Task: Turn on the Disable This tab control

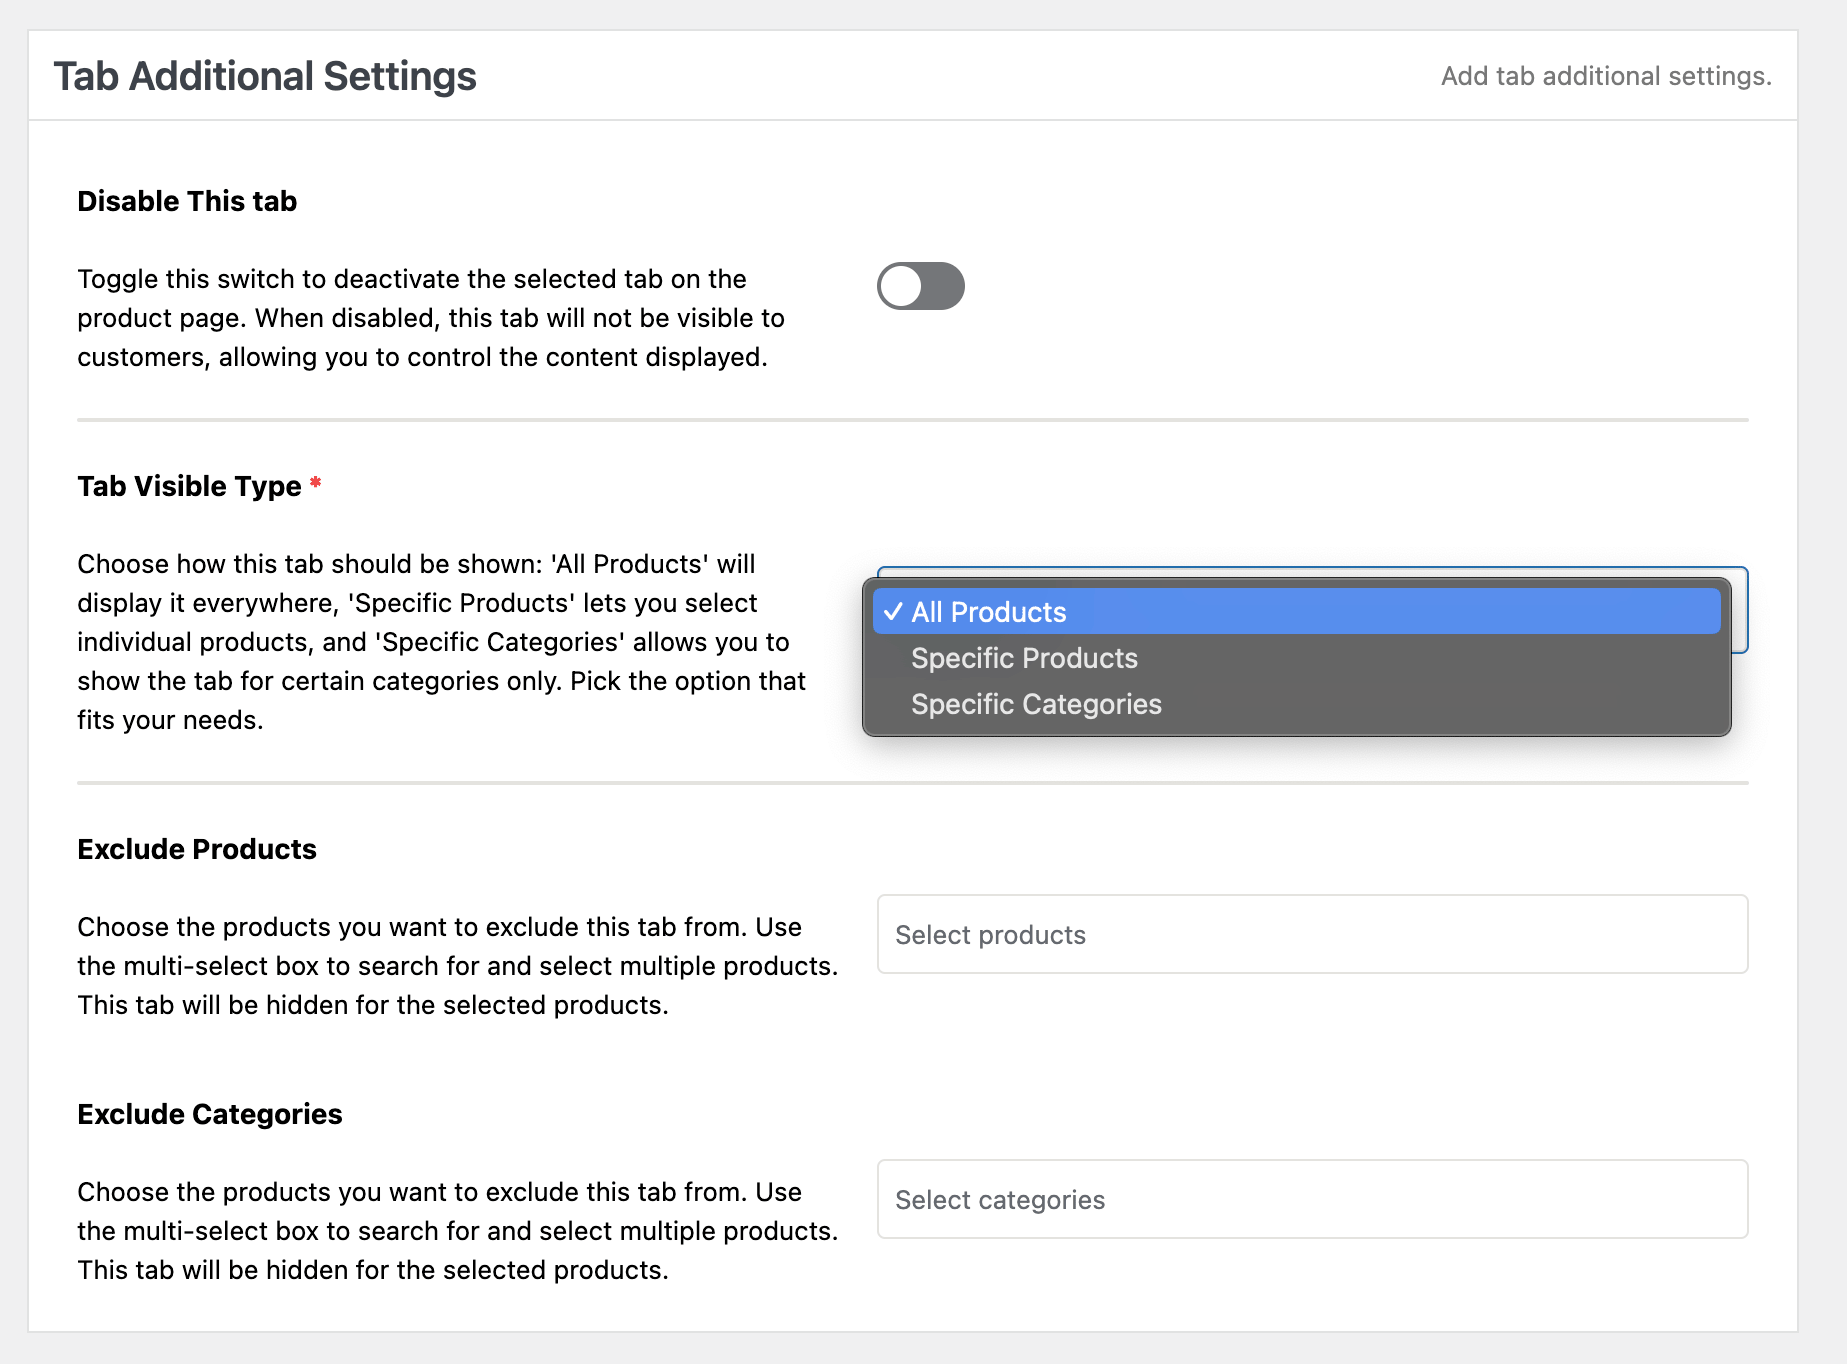Action: (x=919, y=286)
